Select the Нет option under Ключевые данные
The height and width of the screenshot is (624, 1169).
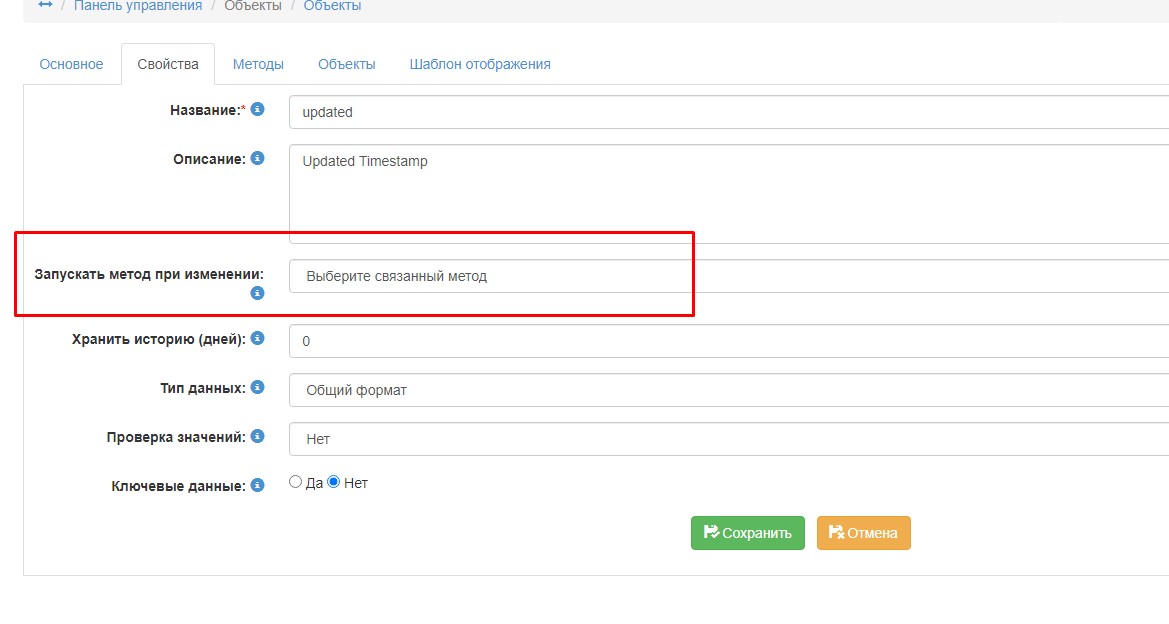point(334,481)
